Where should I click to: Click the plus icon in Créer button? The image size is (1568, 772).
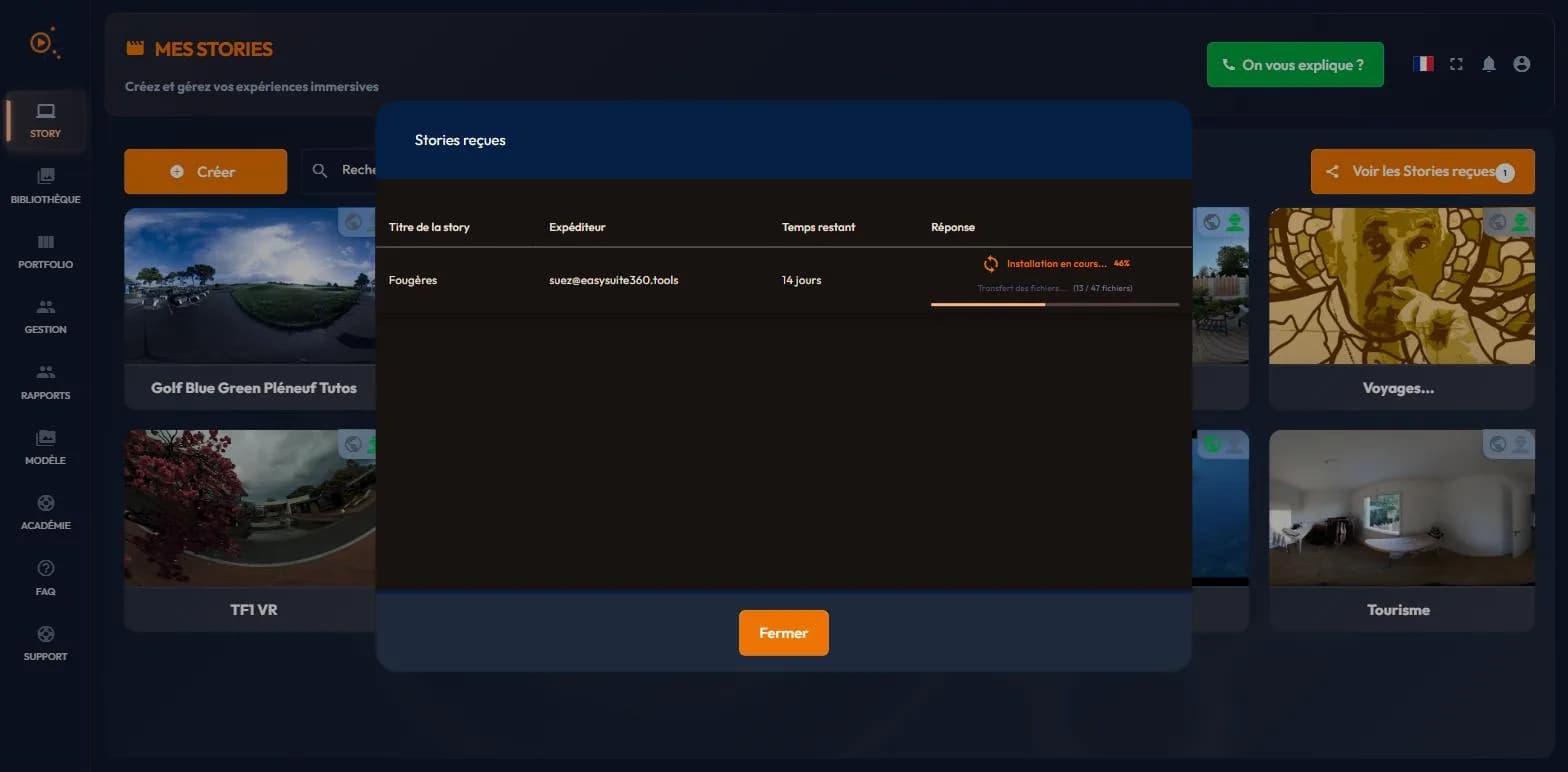(177, 171)
